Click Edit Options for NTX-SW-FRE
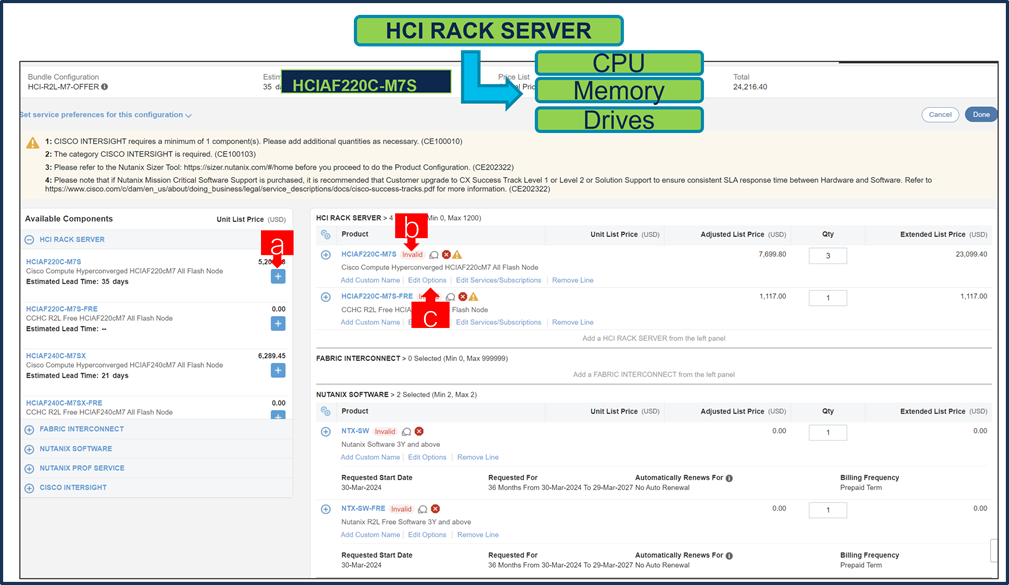Viewport: 1009px width, 585px height. tap(427, 535)
